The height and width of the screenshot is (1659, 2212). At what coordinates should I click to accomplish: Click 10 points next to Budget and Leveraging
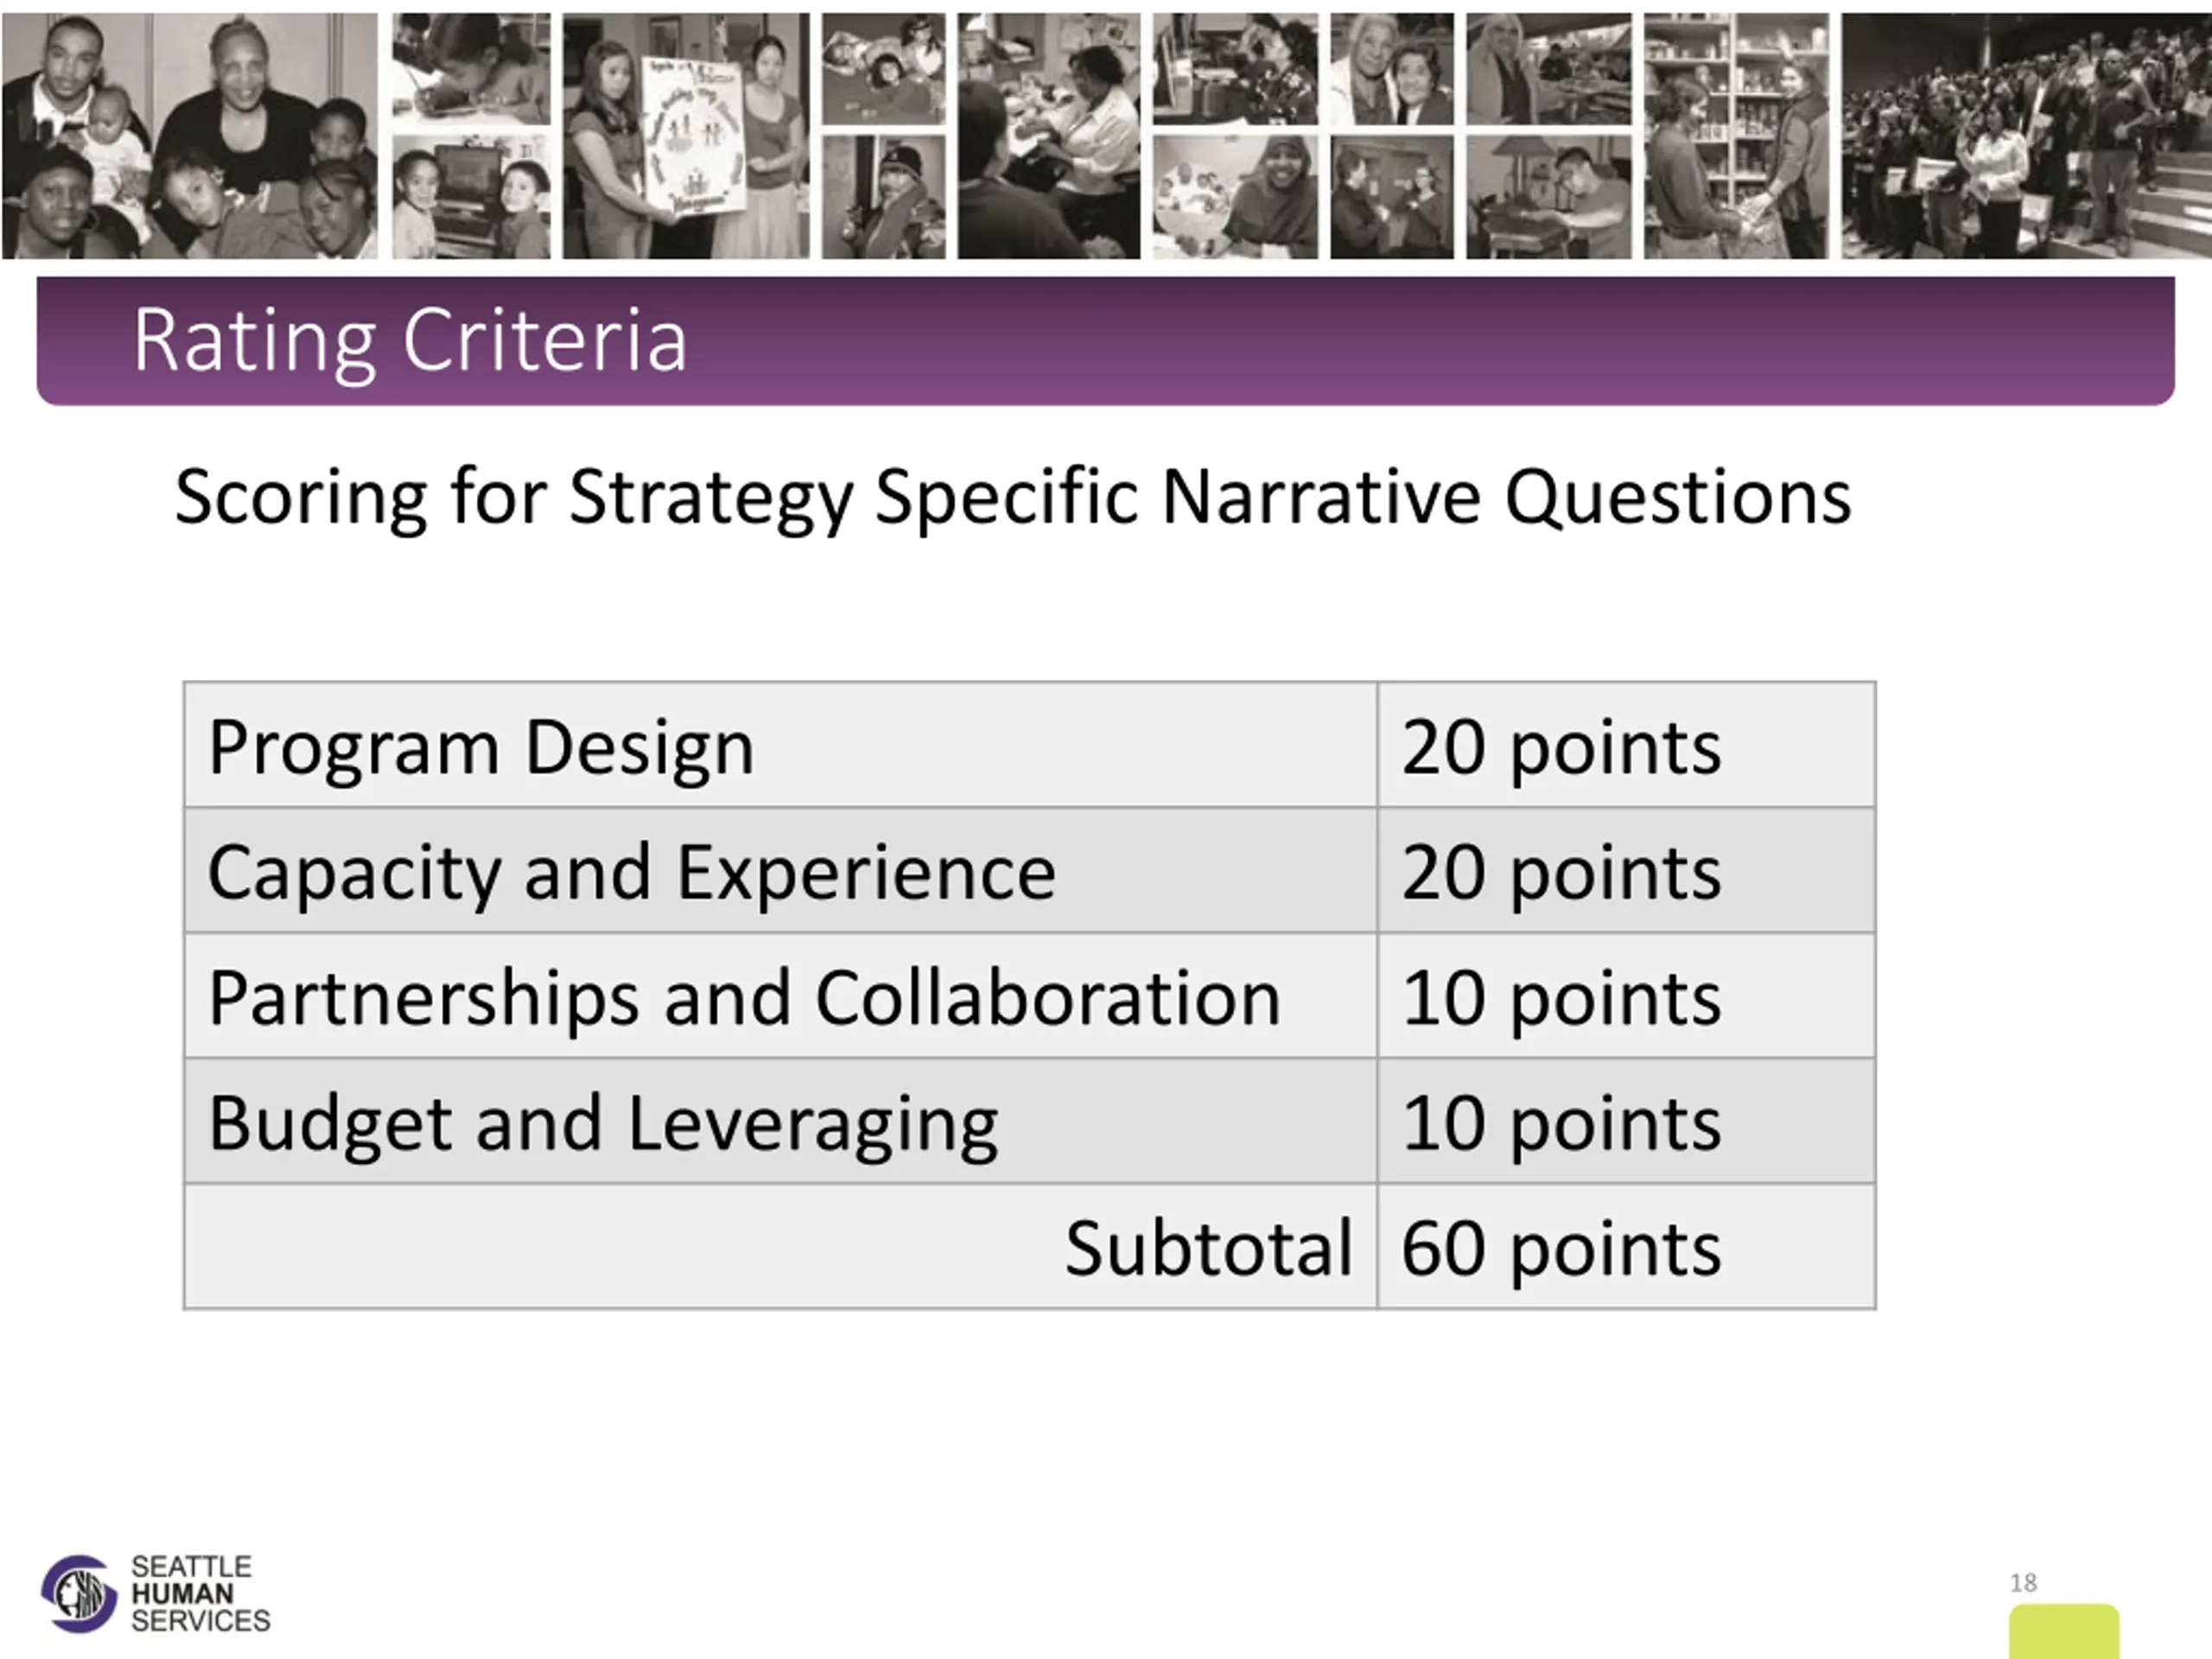tap(1561, 1123)
